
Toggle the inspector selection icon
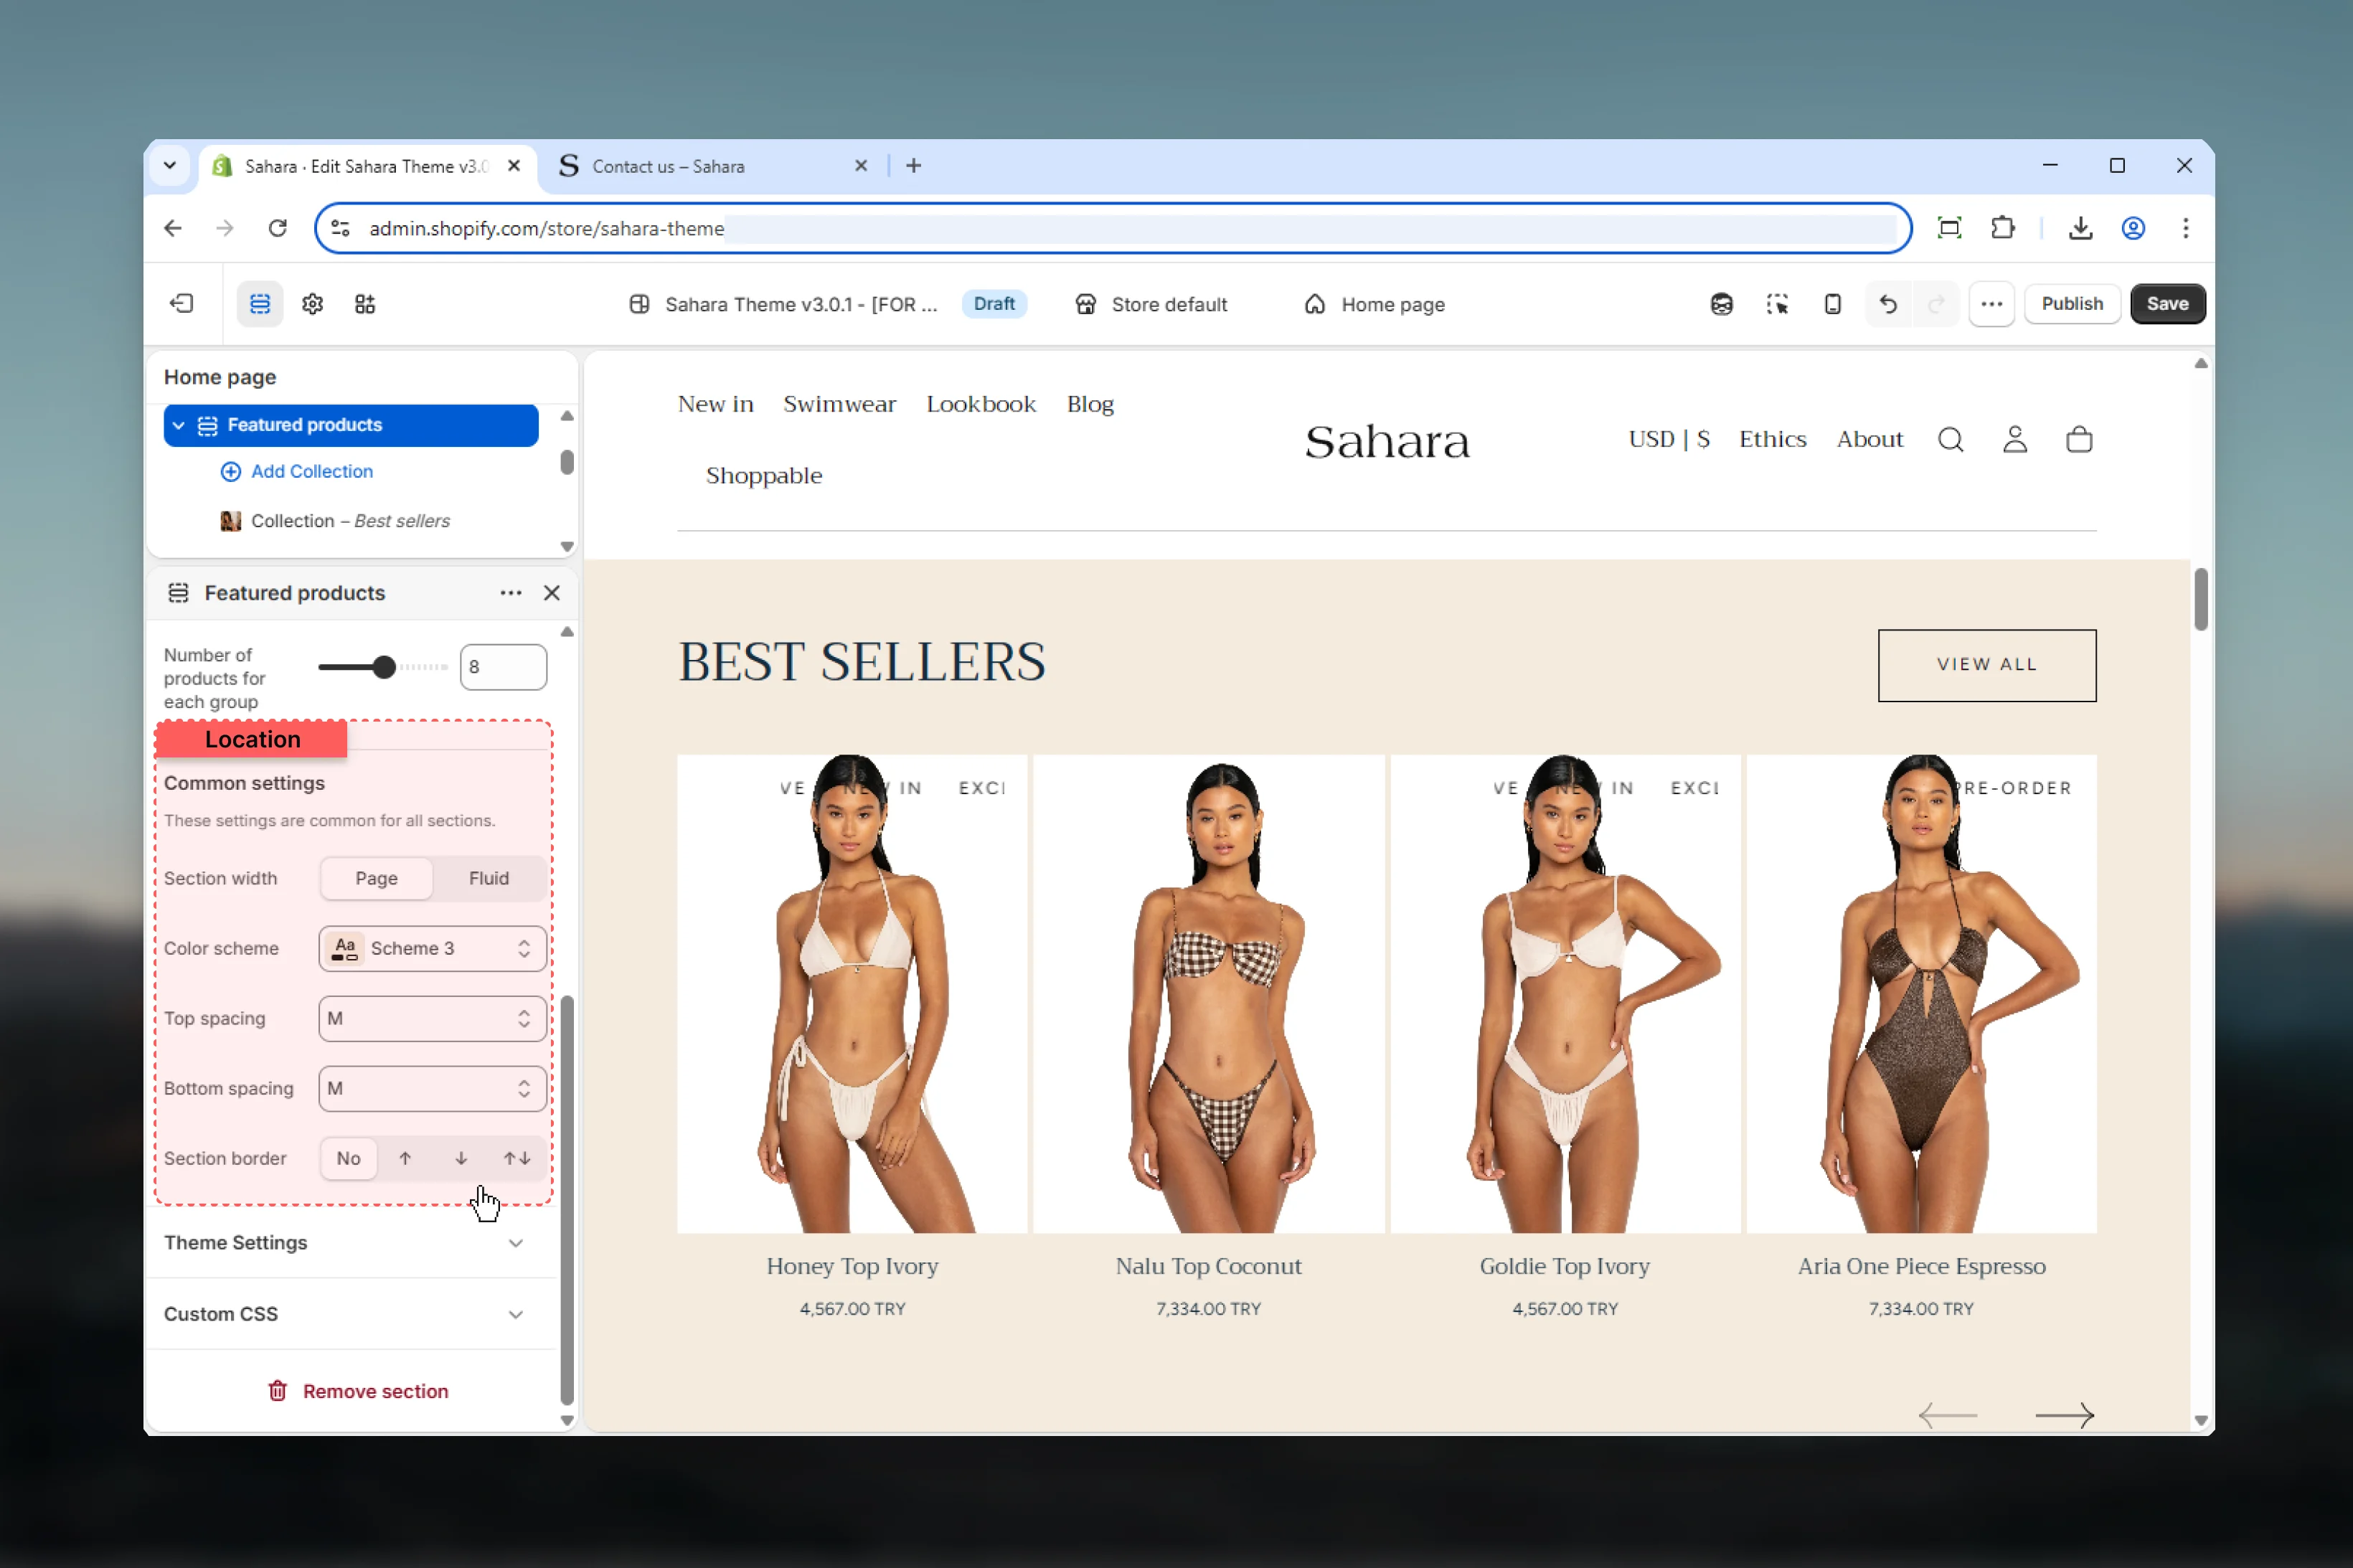click(x=1777, y=304)
